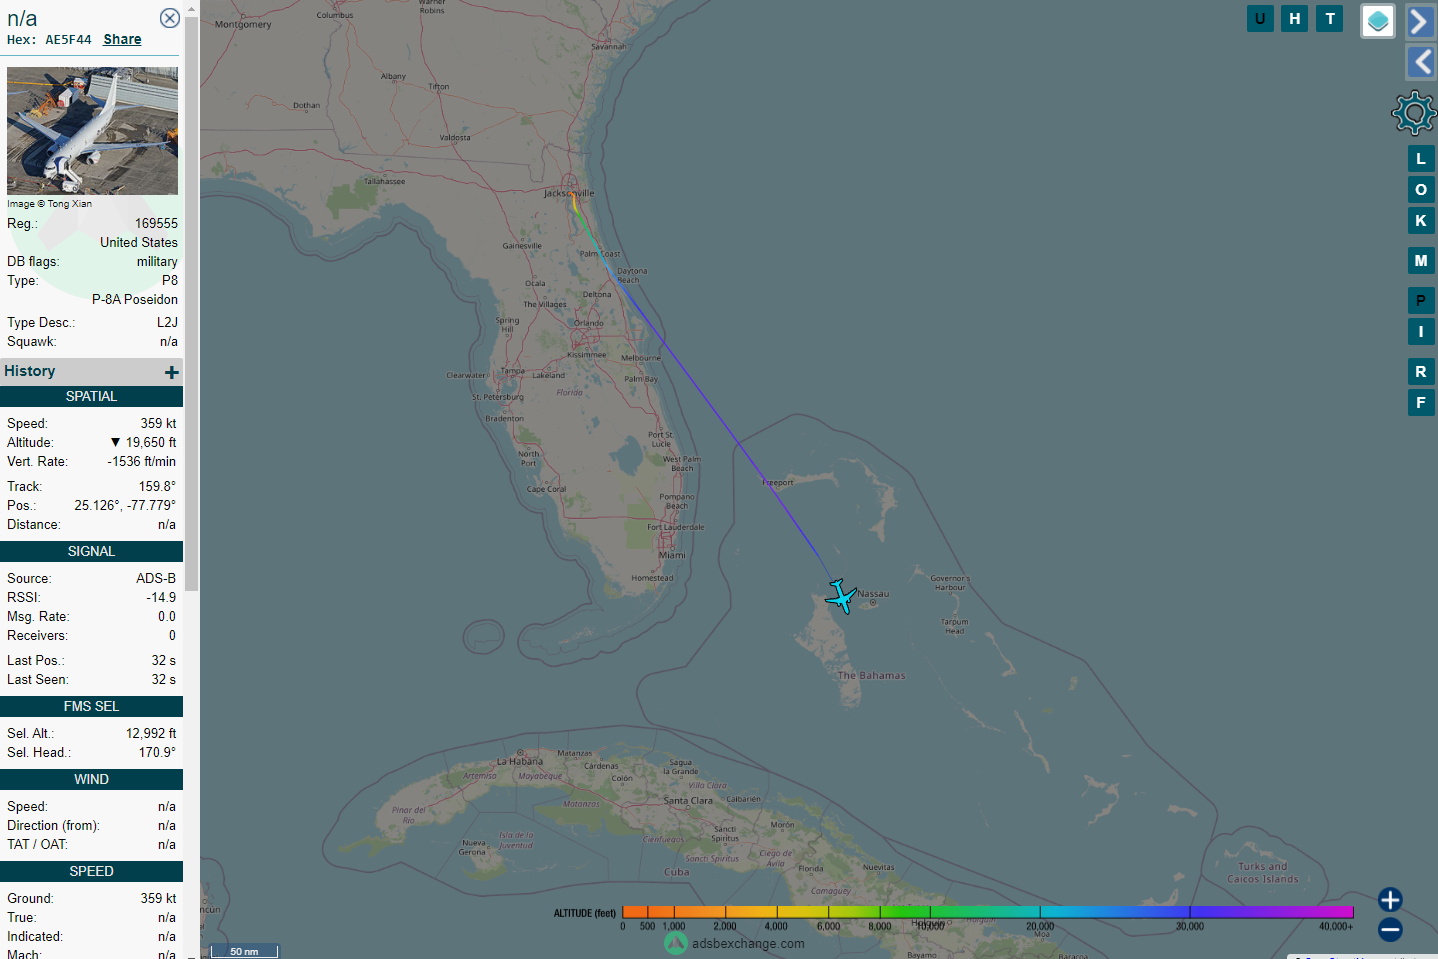Click the registration value 169555
Image resolution: width=1438 pixels, height=959 pixels.
point(156,223)
